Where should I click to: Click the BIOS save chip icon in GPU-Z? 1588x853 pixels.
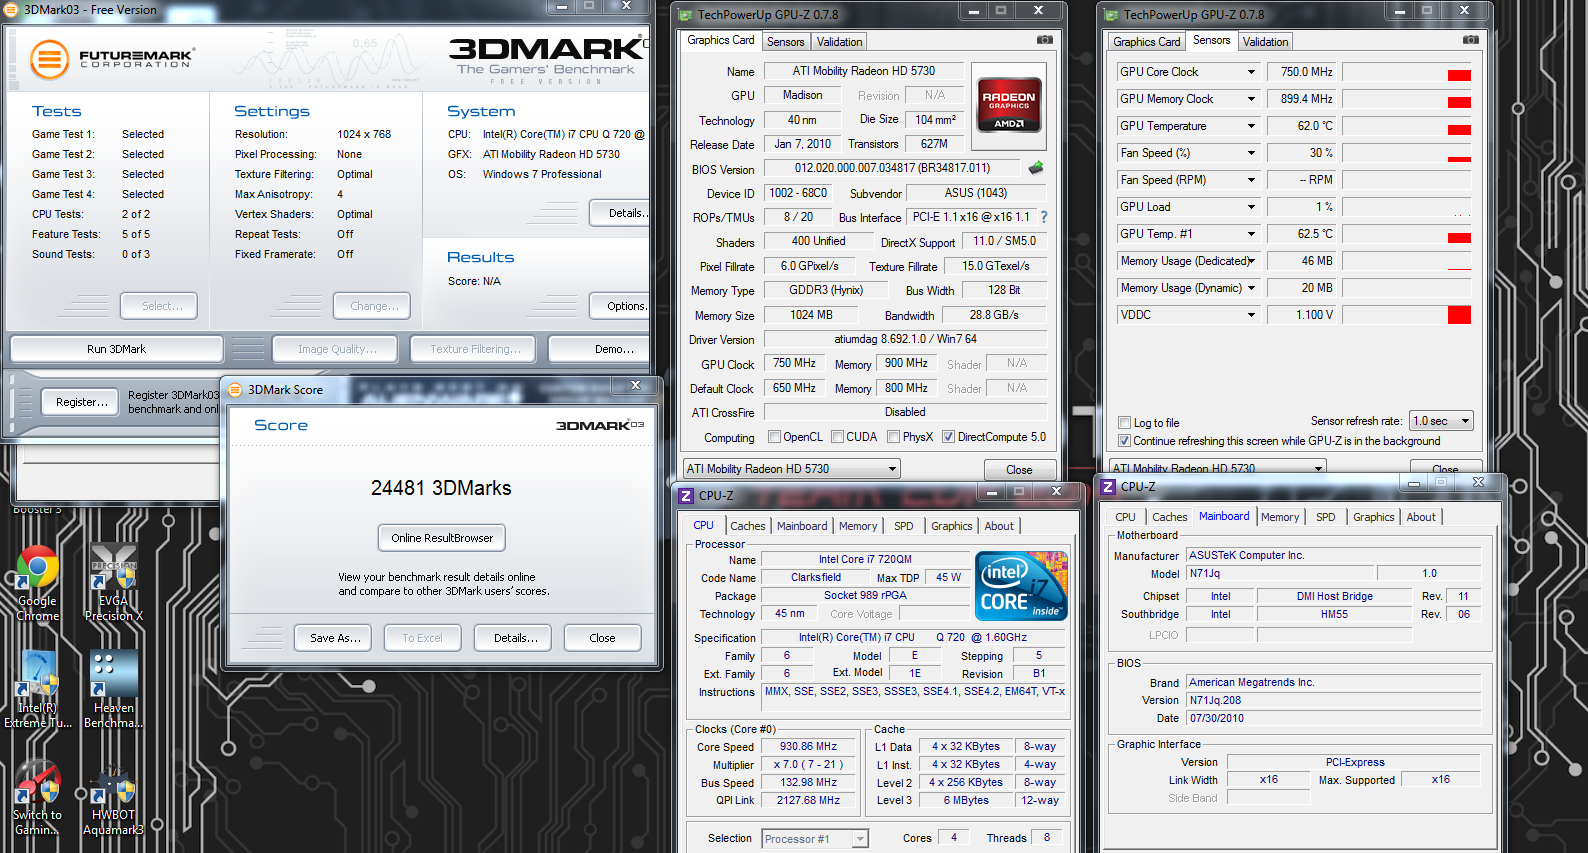pos(1036,168)
